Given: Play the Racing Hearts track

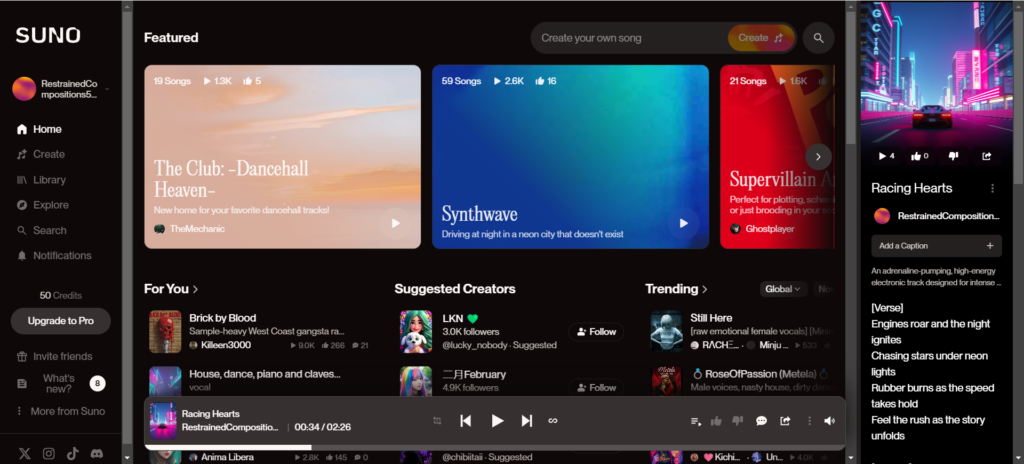Looking at the screenshot, I should pos(497,421).
